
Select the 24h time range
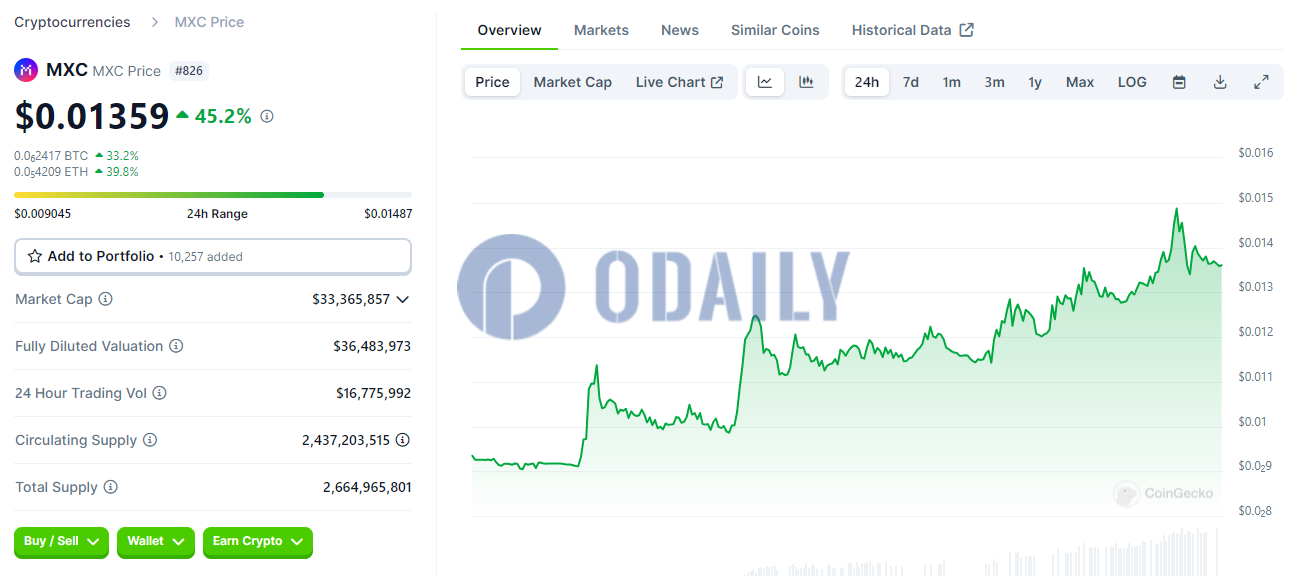tap(867, 82)
